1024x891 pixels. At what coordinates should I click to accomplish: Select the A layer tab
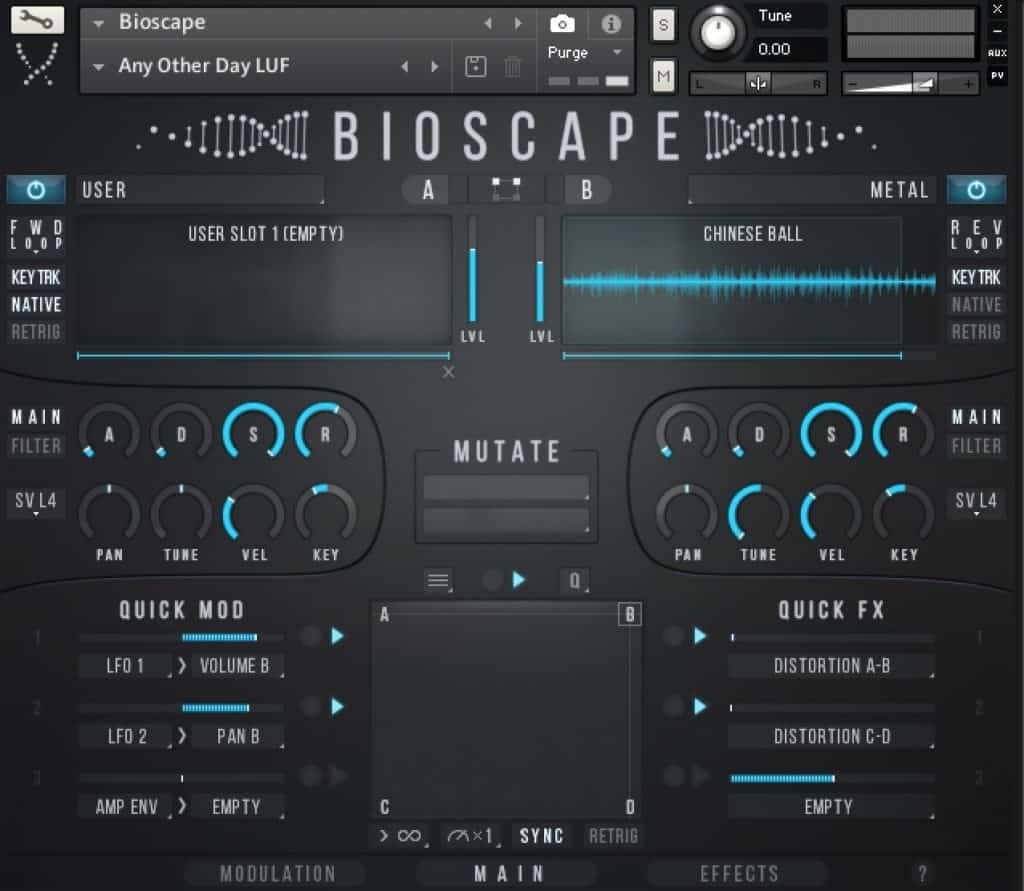coord(428,190)
